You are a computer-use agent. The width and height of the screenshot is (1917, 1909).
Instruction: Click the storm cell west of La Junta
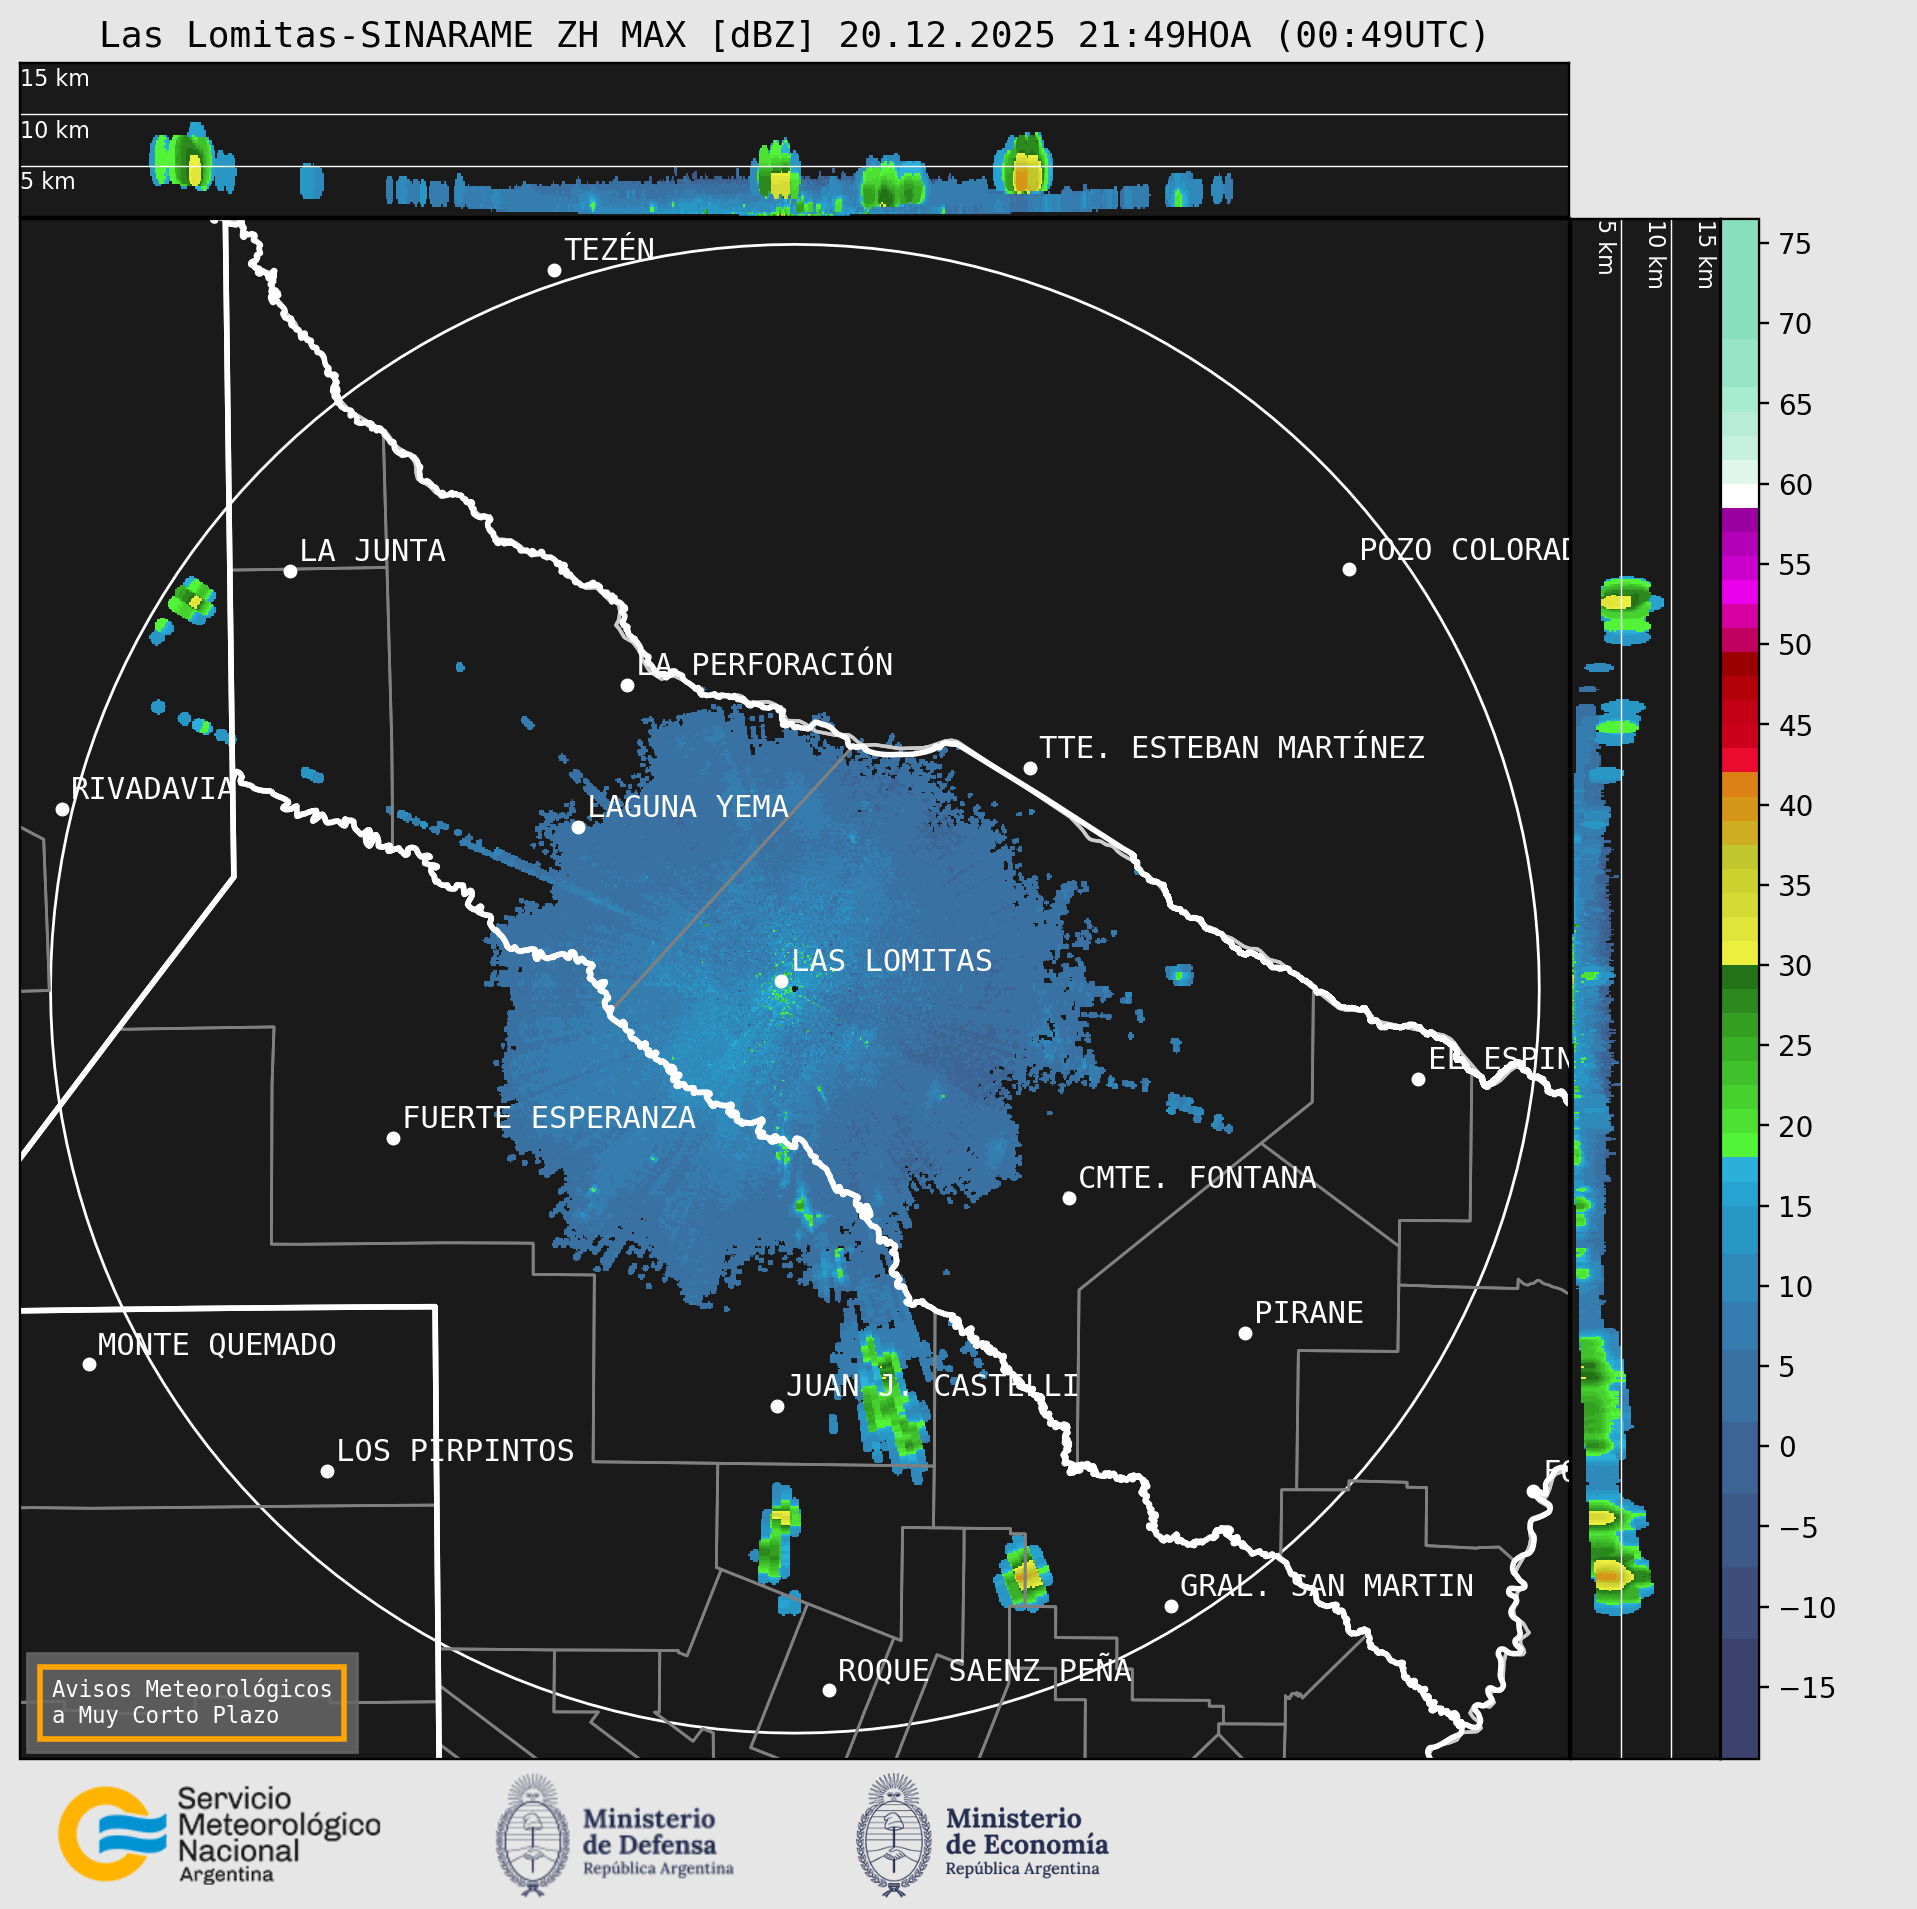[x=191, y=600]
